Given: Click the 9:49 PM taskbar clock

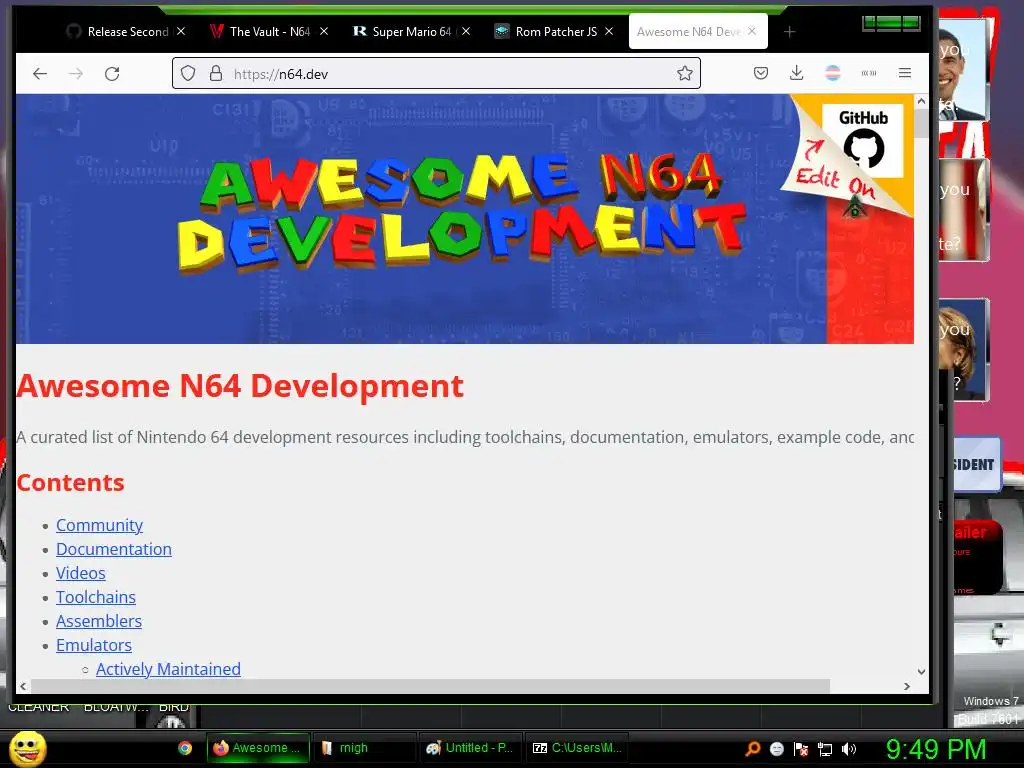Looking at the screenshot, I should pos(936,749).
